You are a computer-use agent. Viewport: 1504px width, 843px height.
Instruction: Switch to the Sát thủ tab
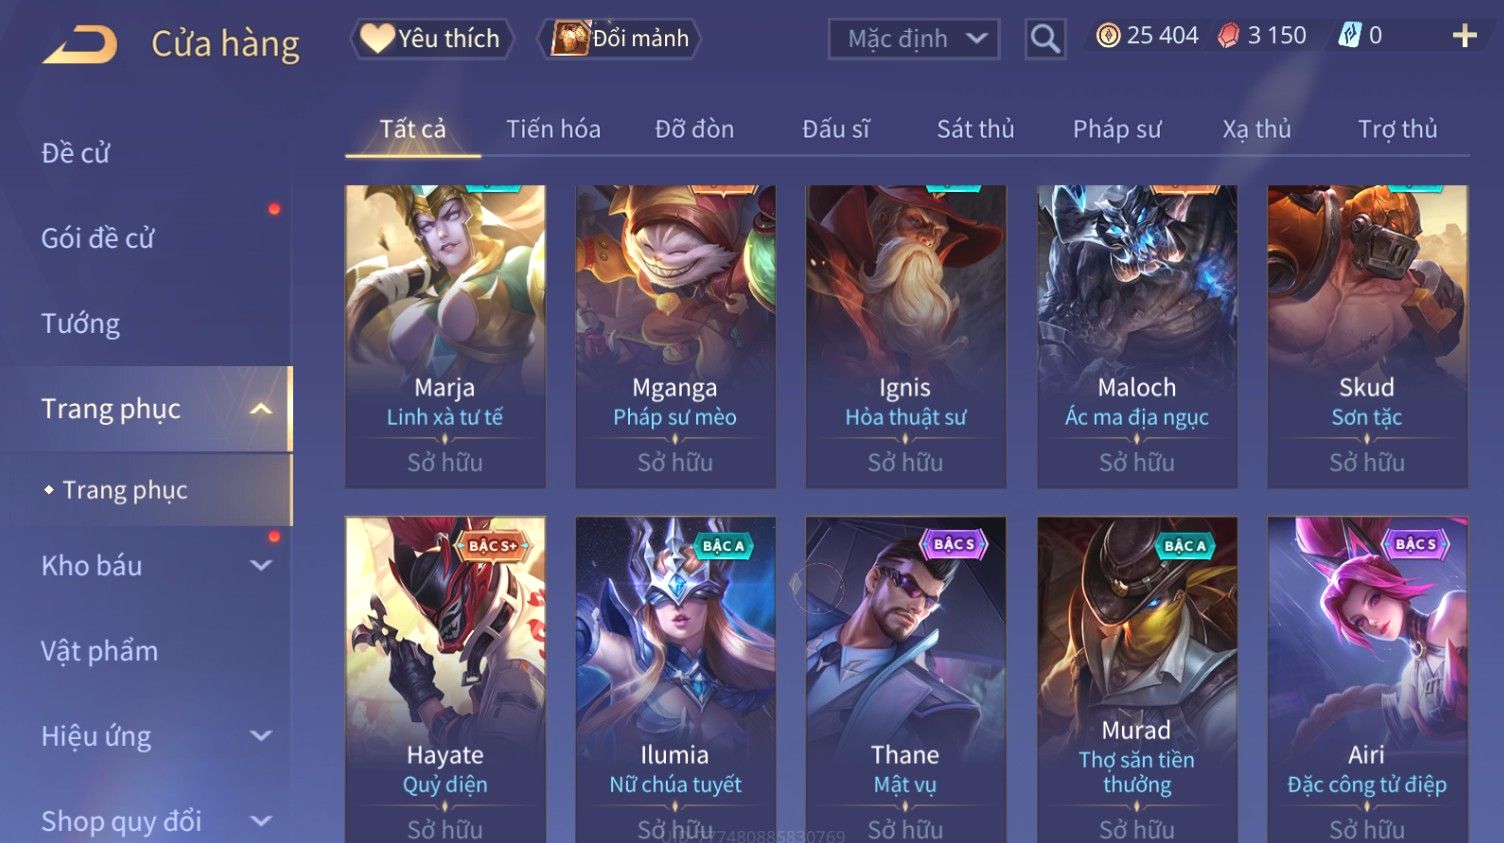click(975, 129)
